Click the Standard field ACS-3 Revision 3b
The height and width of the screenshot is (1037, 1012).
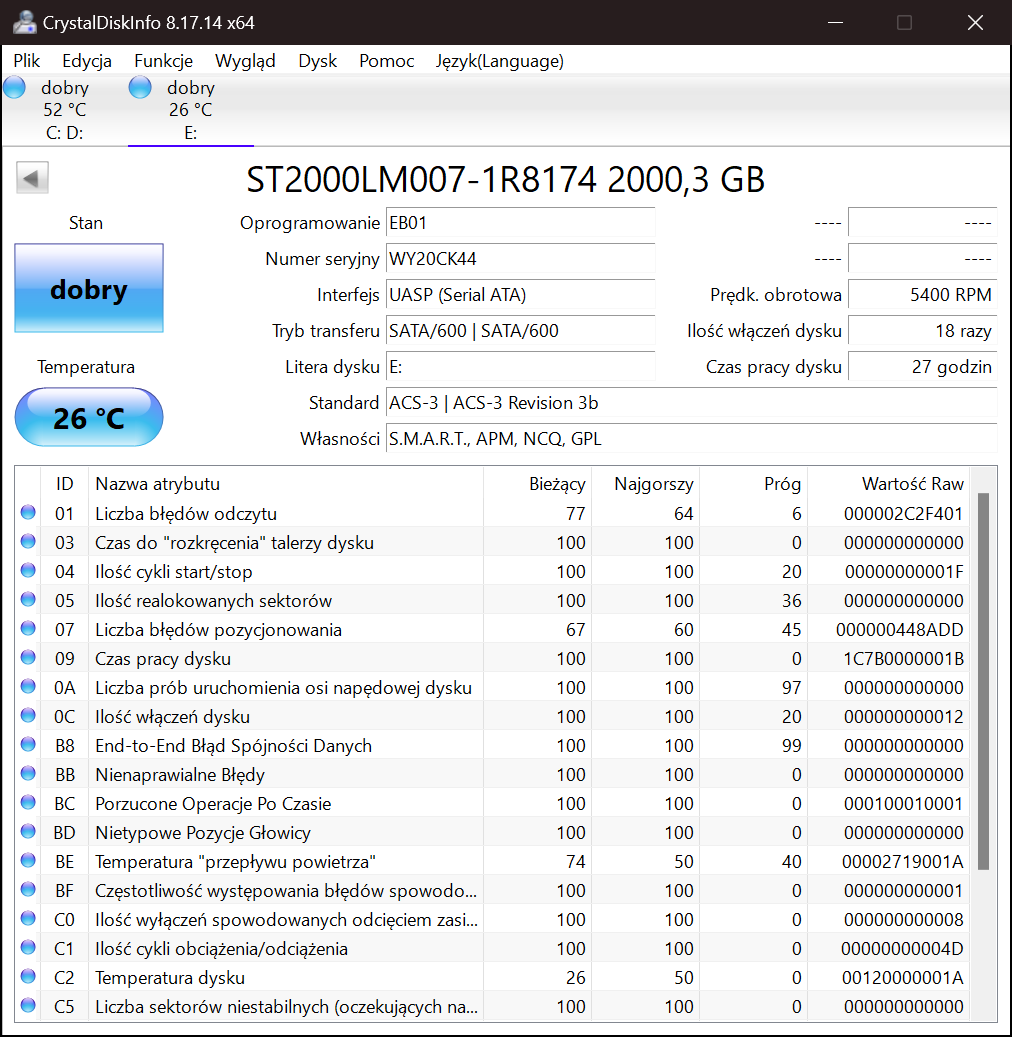(692, 403)
